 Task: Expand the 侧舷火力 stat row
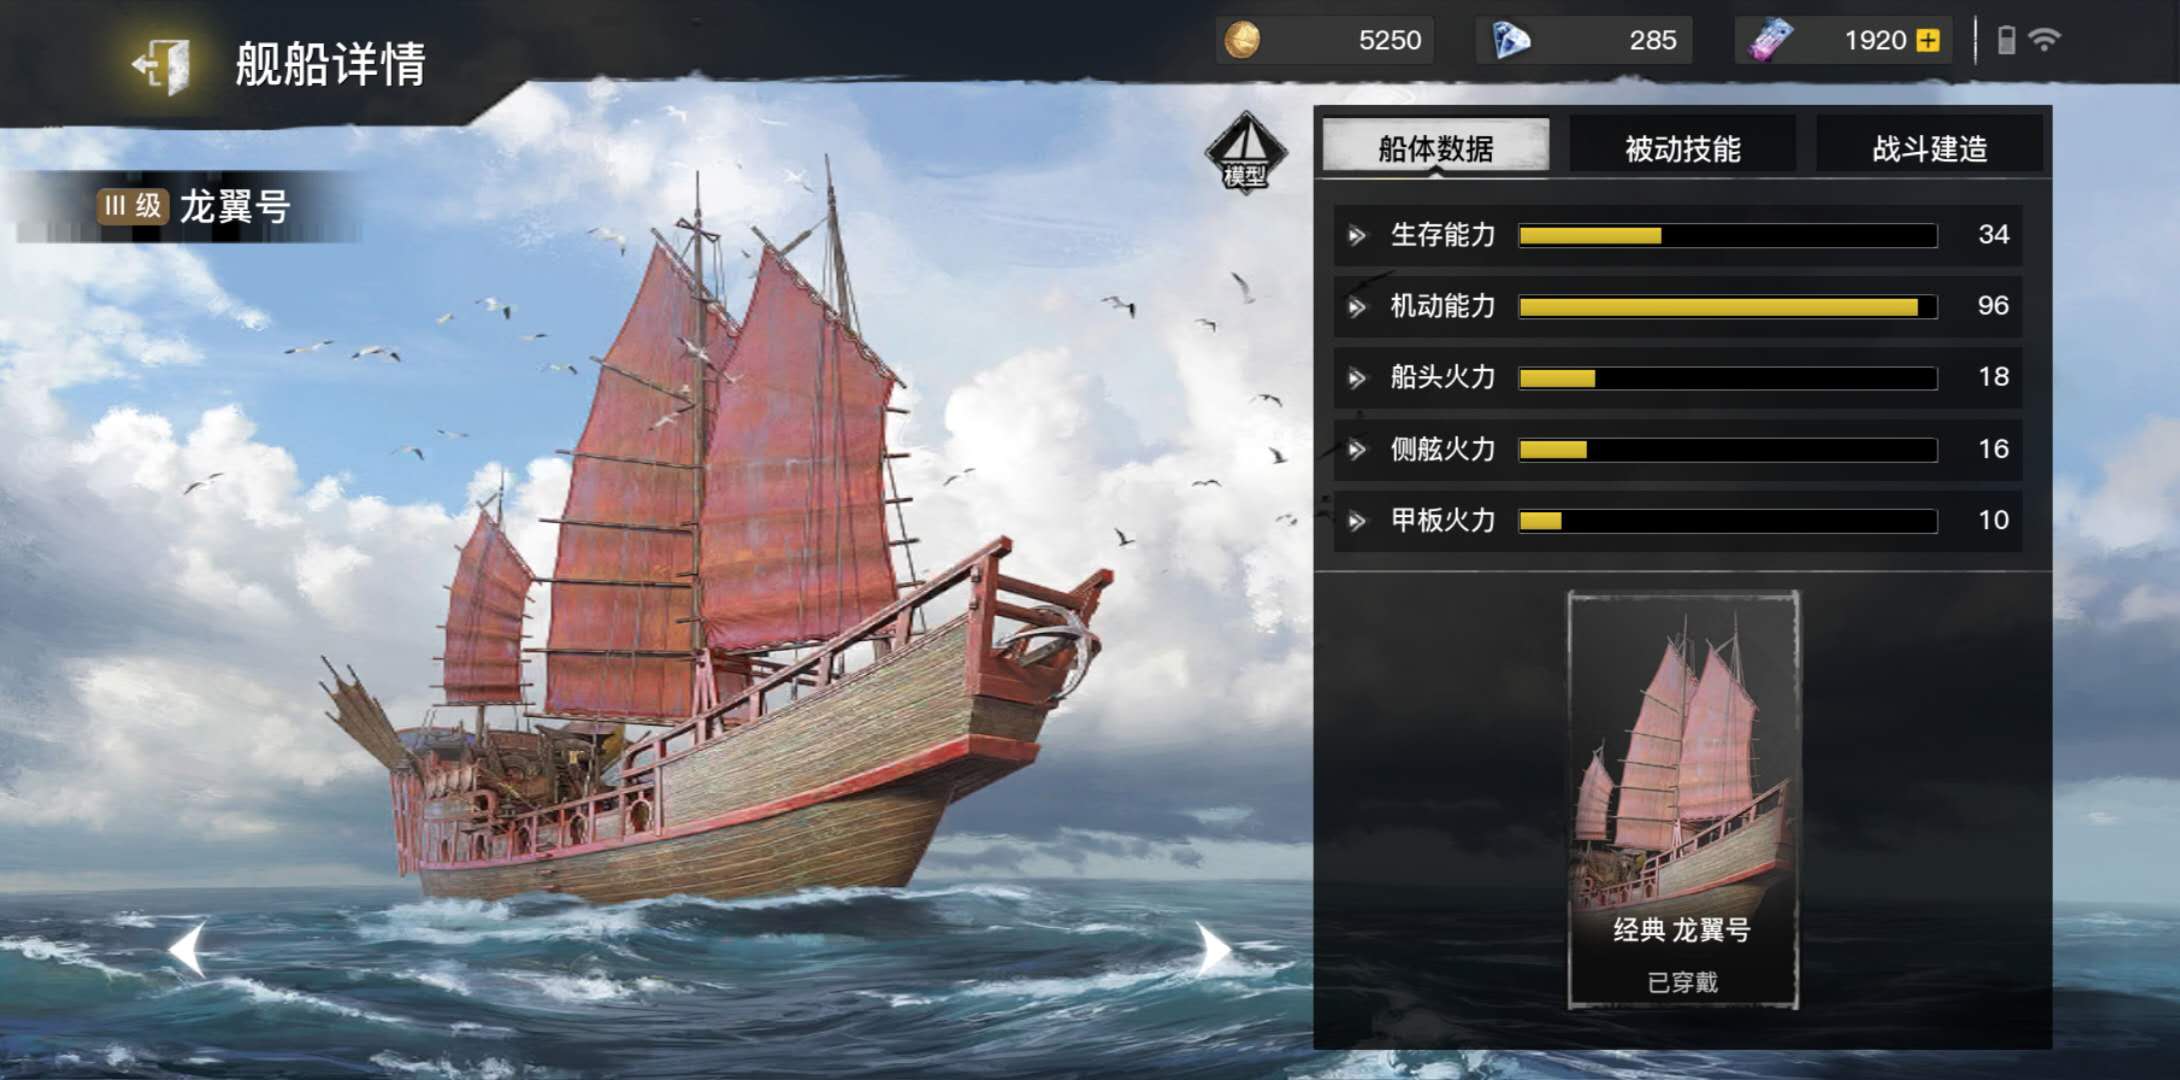tap(1677, 449)
